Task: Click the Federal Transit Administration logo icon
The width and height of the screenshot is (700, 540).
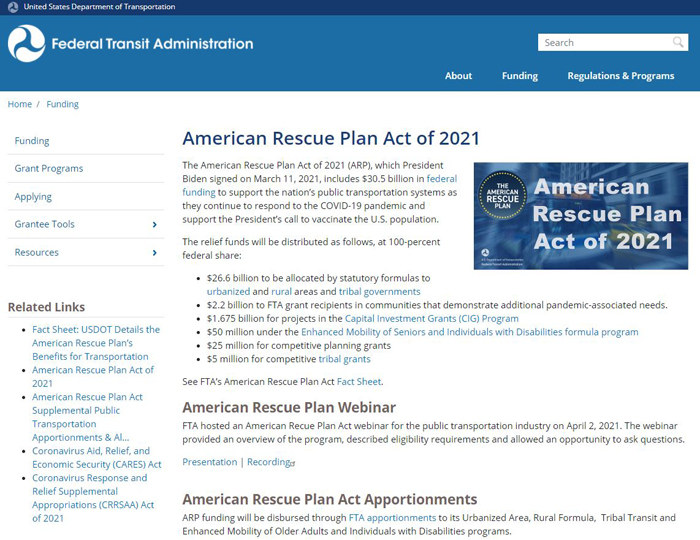Action: pyautogui.click(x=26, y=43)
